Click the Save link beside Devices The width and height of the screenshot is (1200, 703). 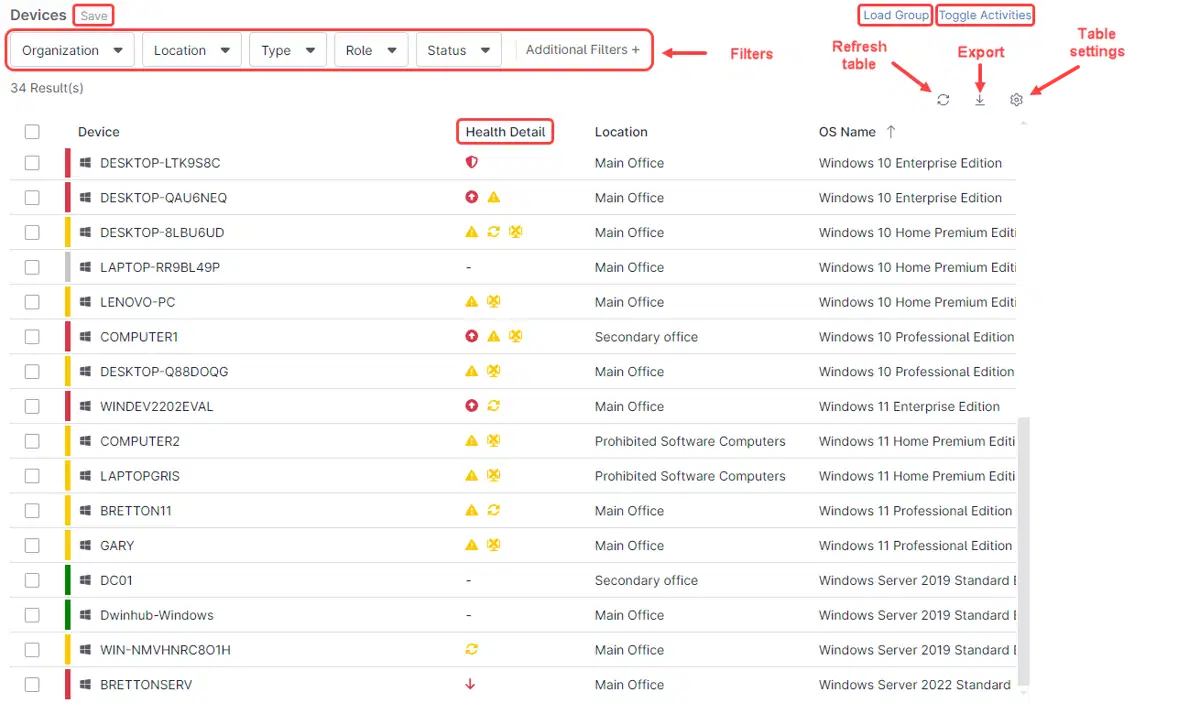[x=94, y=16]
